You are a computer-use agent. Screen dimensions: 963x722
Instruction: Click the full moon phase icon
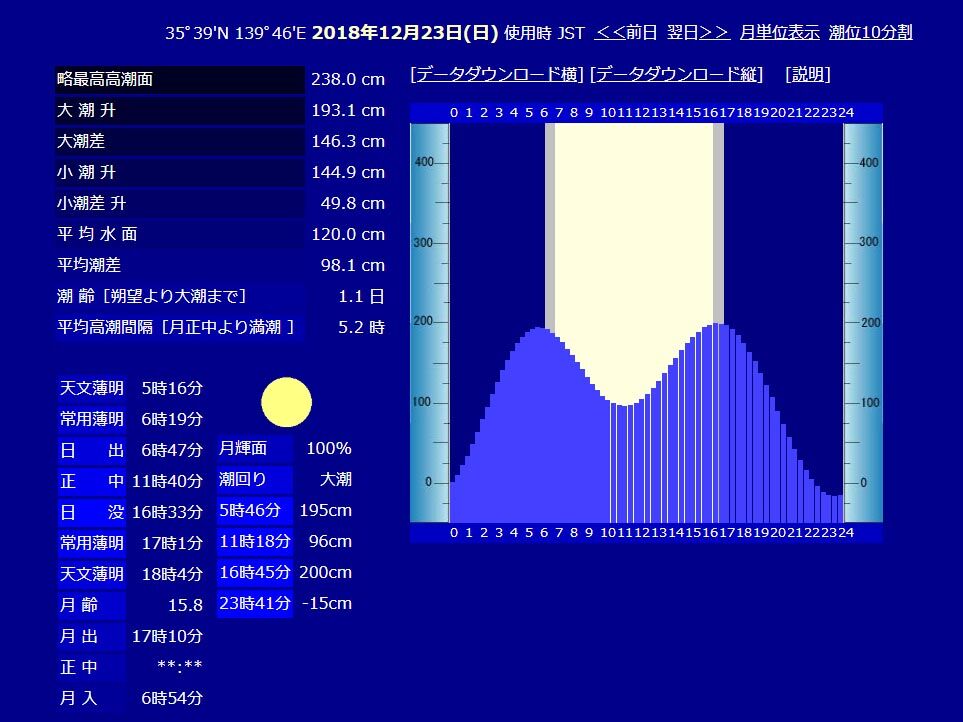(x=286, y=402)
